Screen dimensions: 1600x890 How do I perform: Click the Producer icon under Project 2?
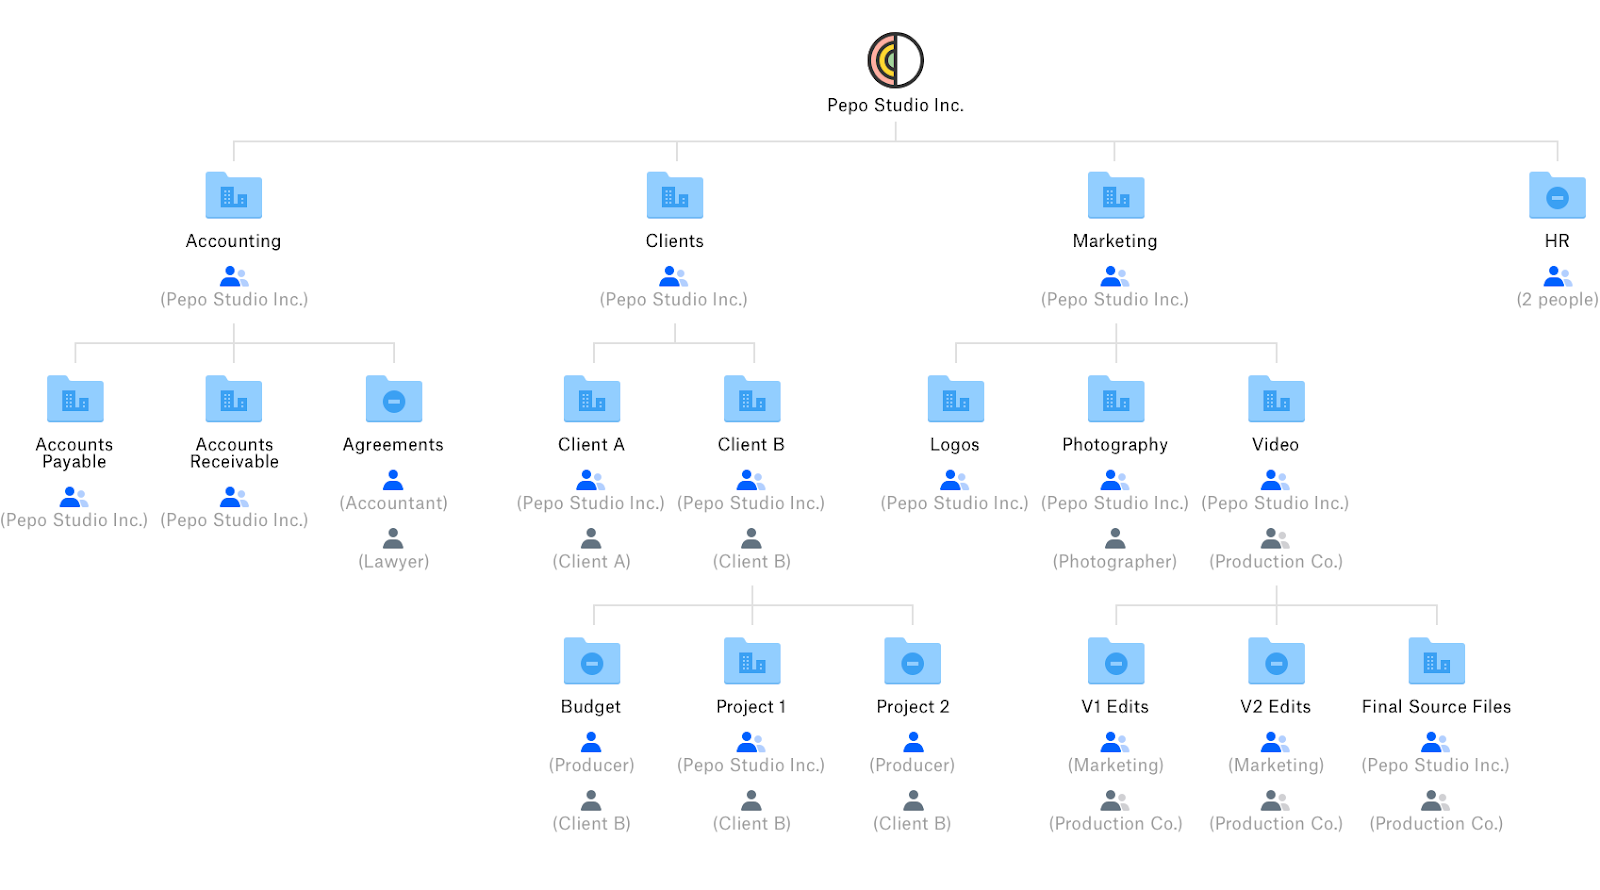913,742
